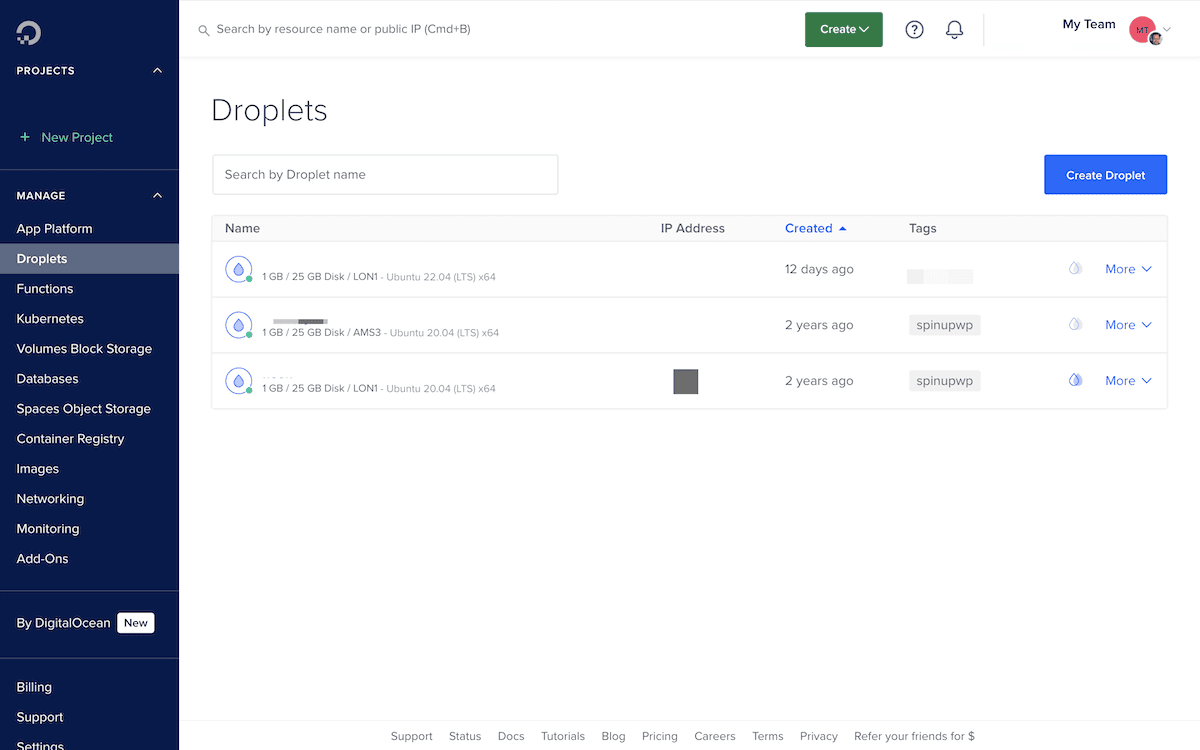Click the New Project link

pyautogui.click(x=67, y=137)
